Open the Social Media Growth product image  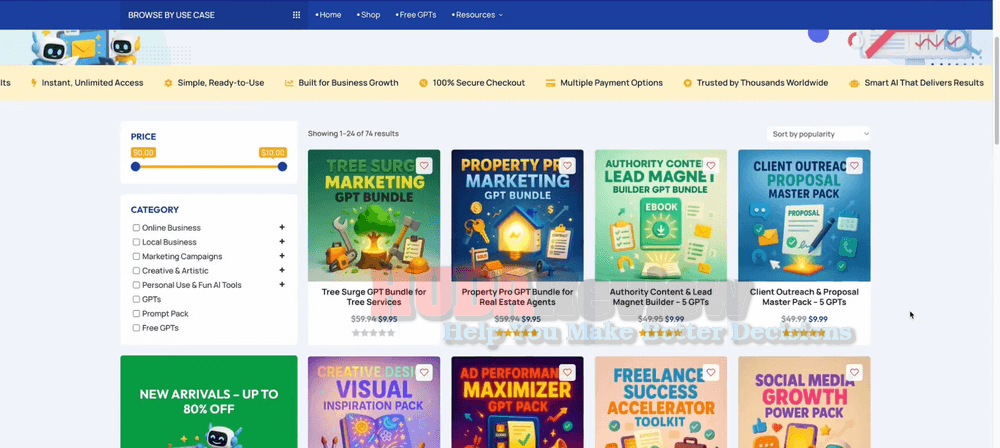pos(804,402)
